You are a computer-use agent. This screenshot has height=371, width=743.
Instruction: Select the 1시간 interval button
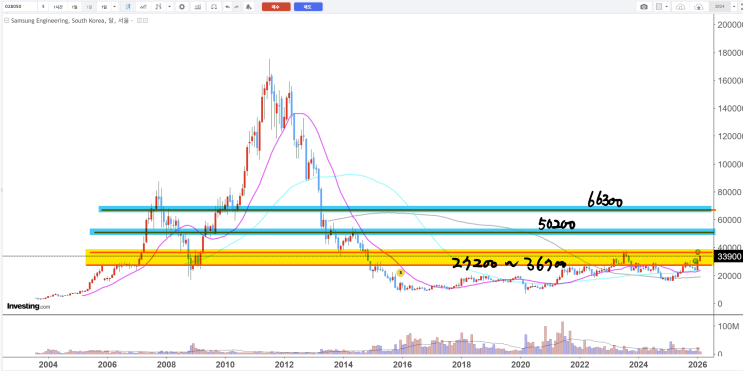coord(58,7)
